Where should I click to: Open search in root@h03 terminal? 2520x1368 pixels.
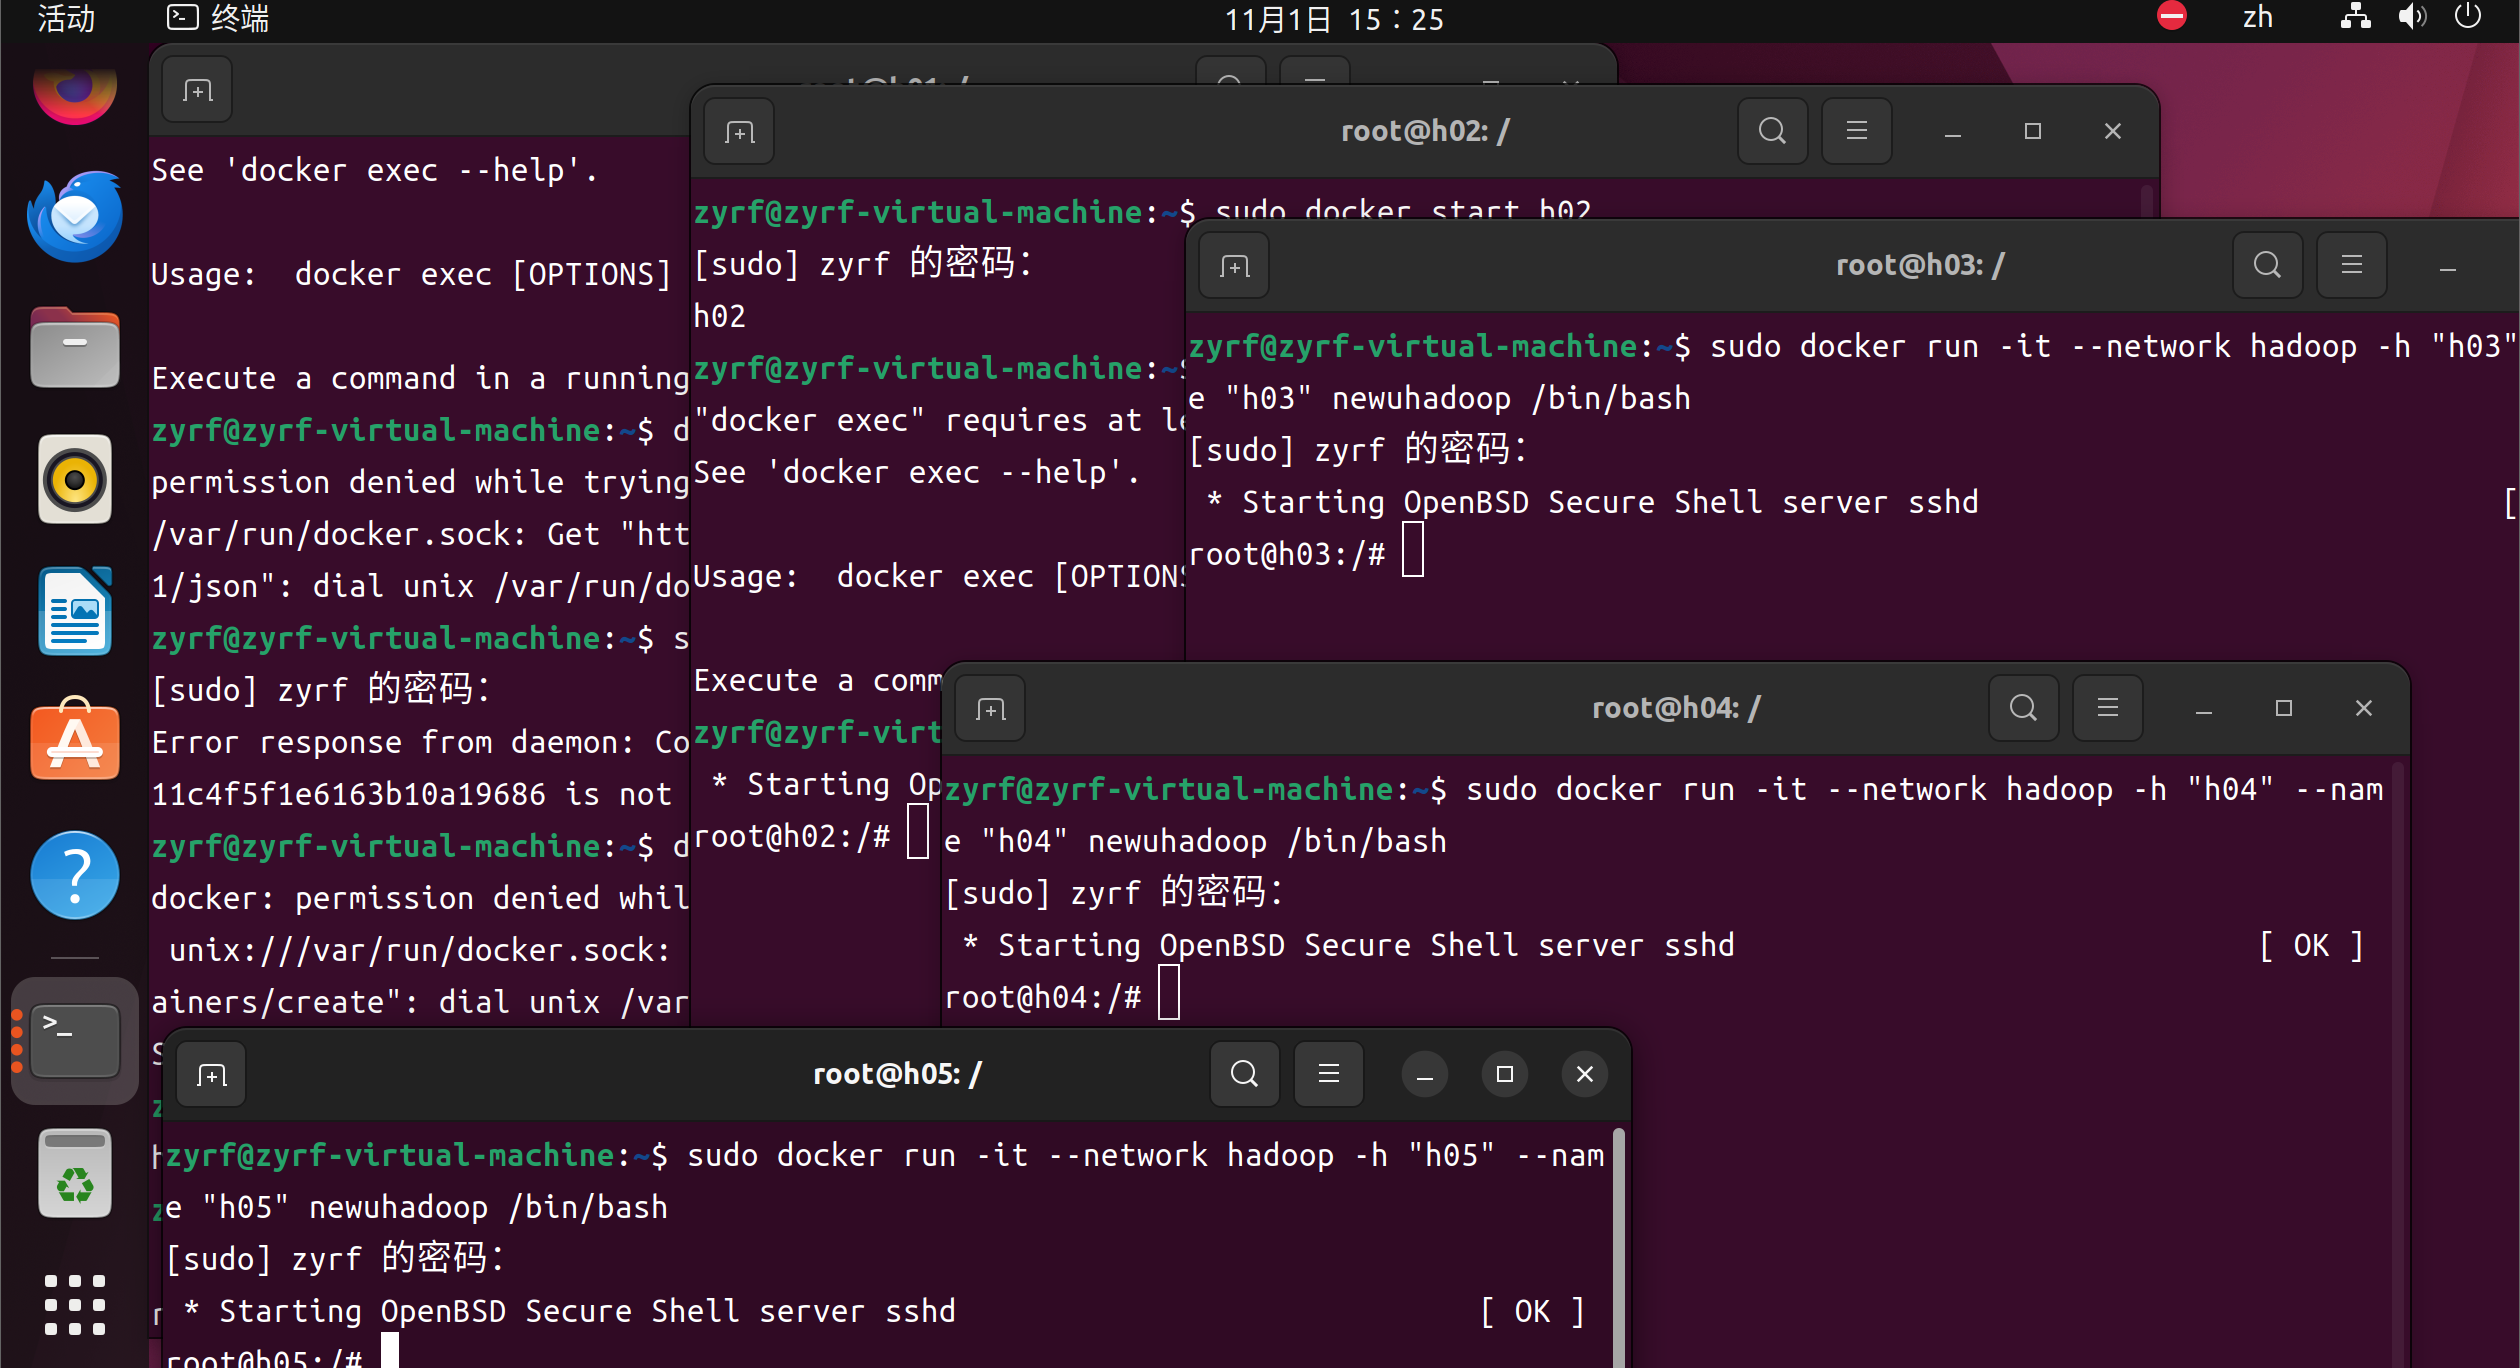2267,265
